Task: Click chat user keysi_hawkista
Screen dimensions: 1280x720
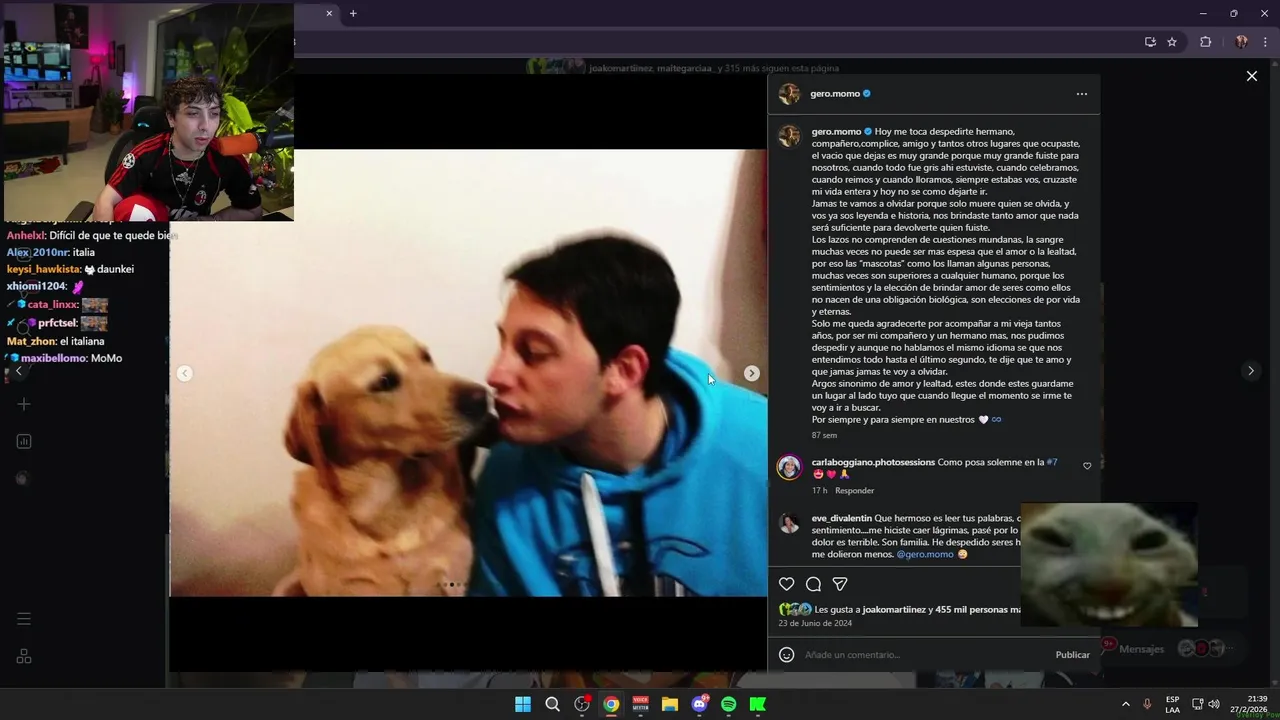Action: [43, 269]
